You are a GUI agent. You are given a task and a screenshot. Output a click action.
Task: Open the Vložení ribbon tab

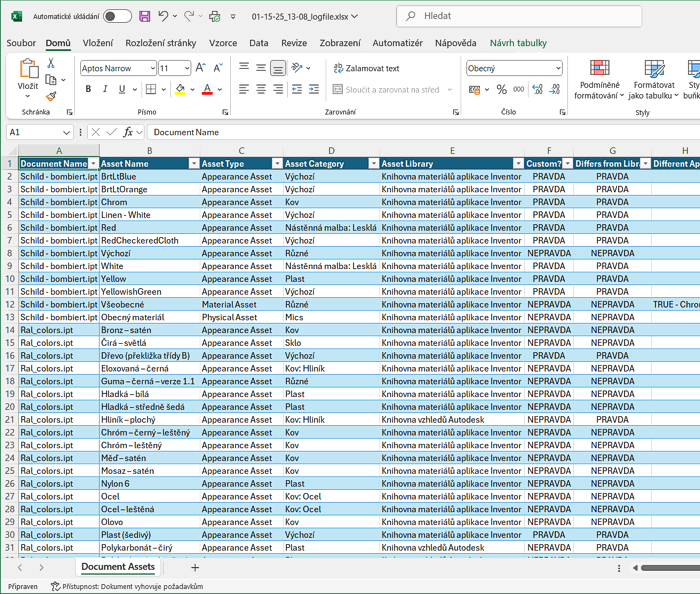(x=97, y=43)
